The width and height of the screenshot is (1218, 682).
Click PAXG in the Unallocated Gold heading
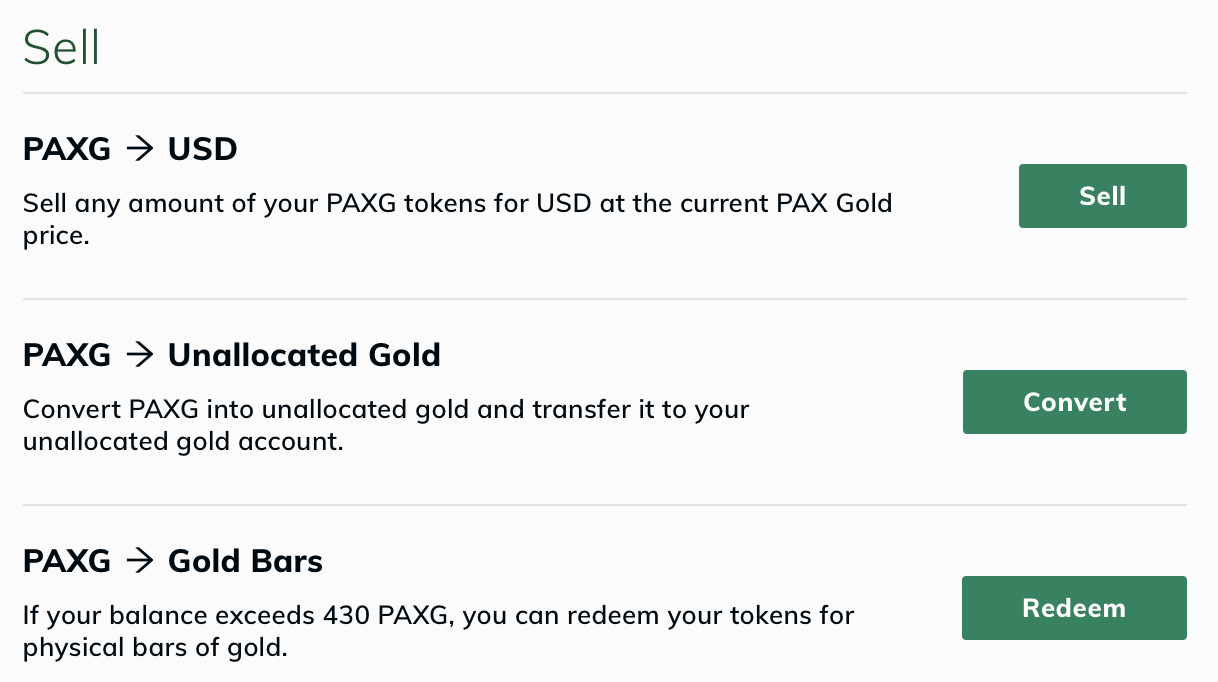[67, 355]
